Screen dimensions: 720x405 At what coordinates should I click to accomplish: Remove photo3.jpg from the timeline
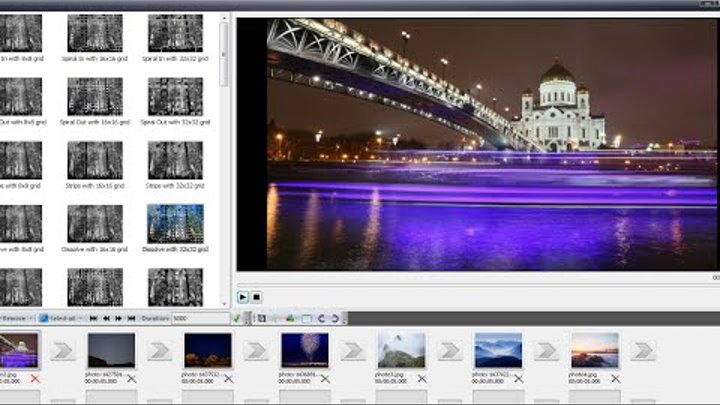(422, 379)
